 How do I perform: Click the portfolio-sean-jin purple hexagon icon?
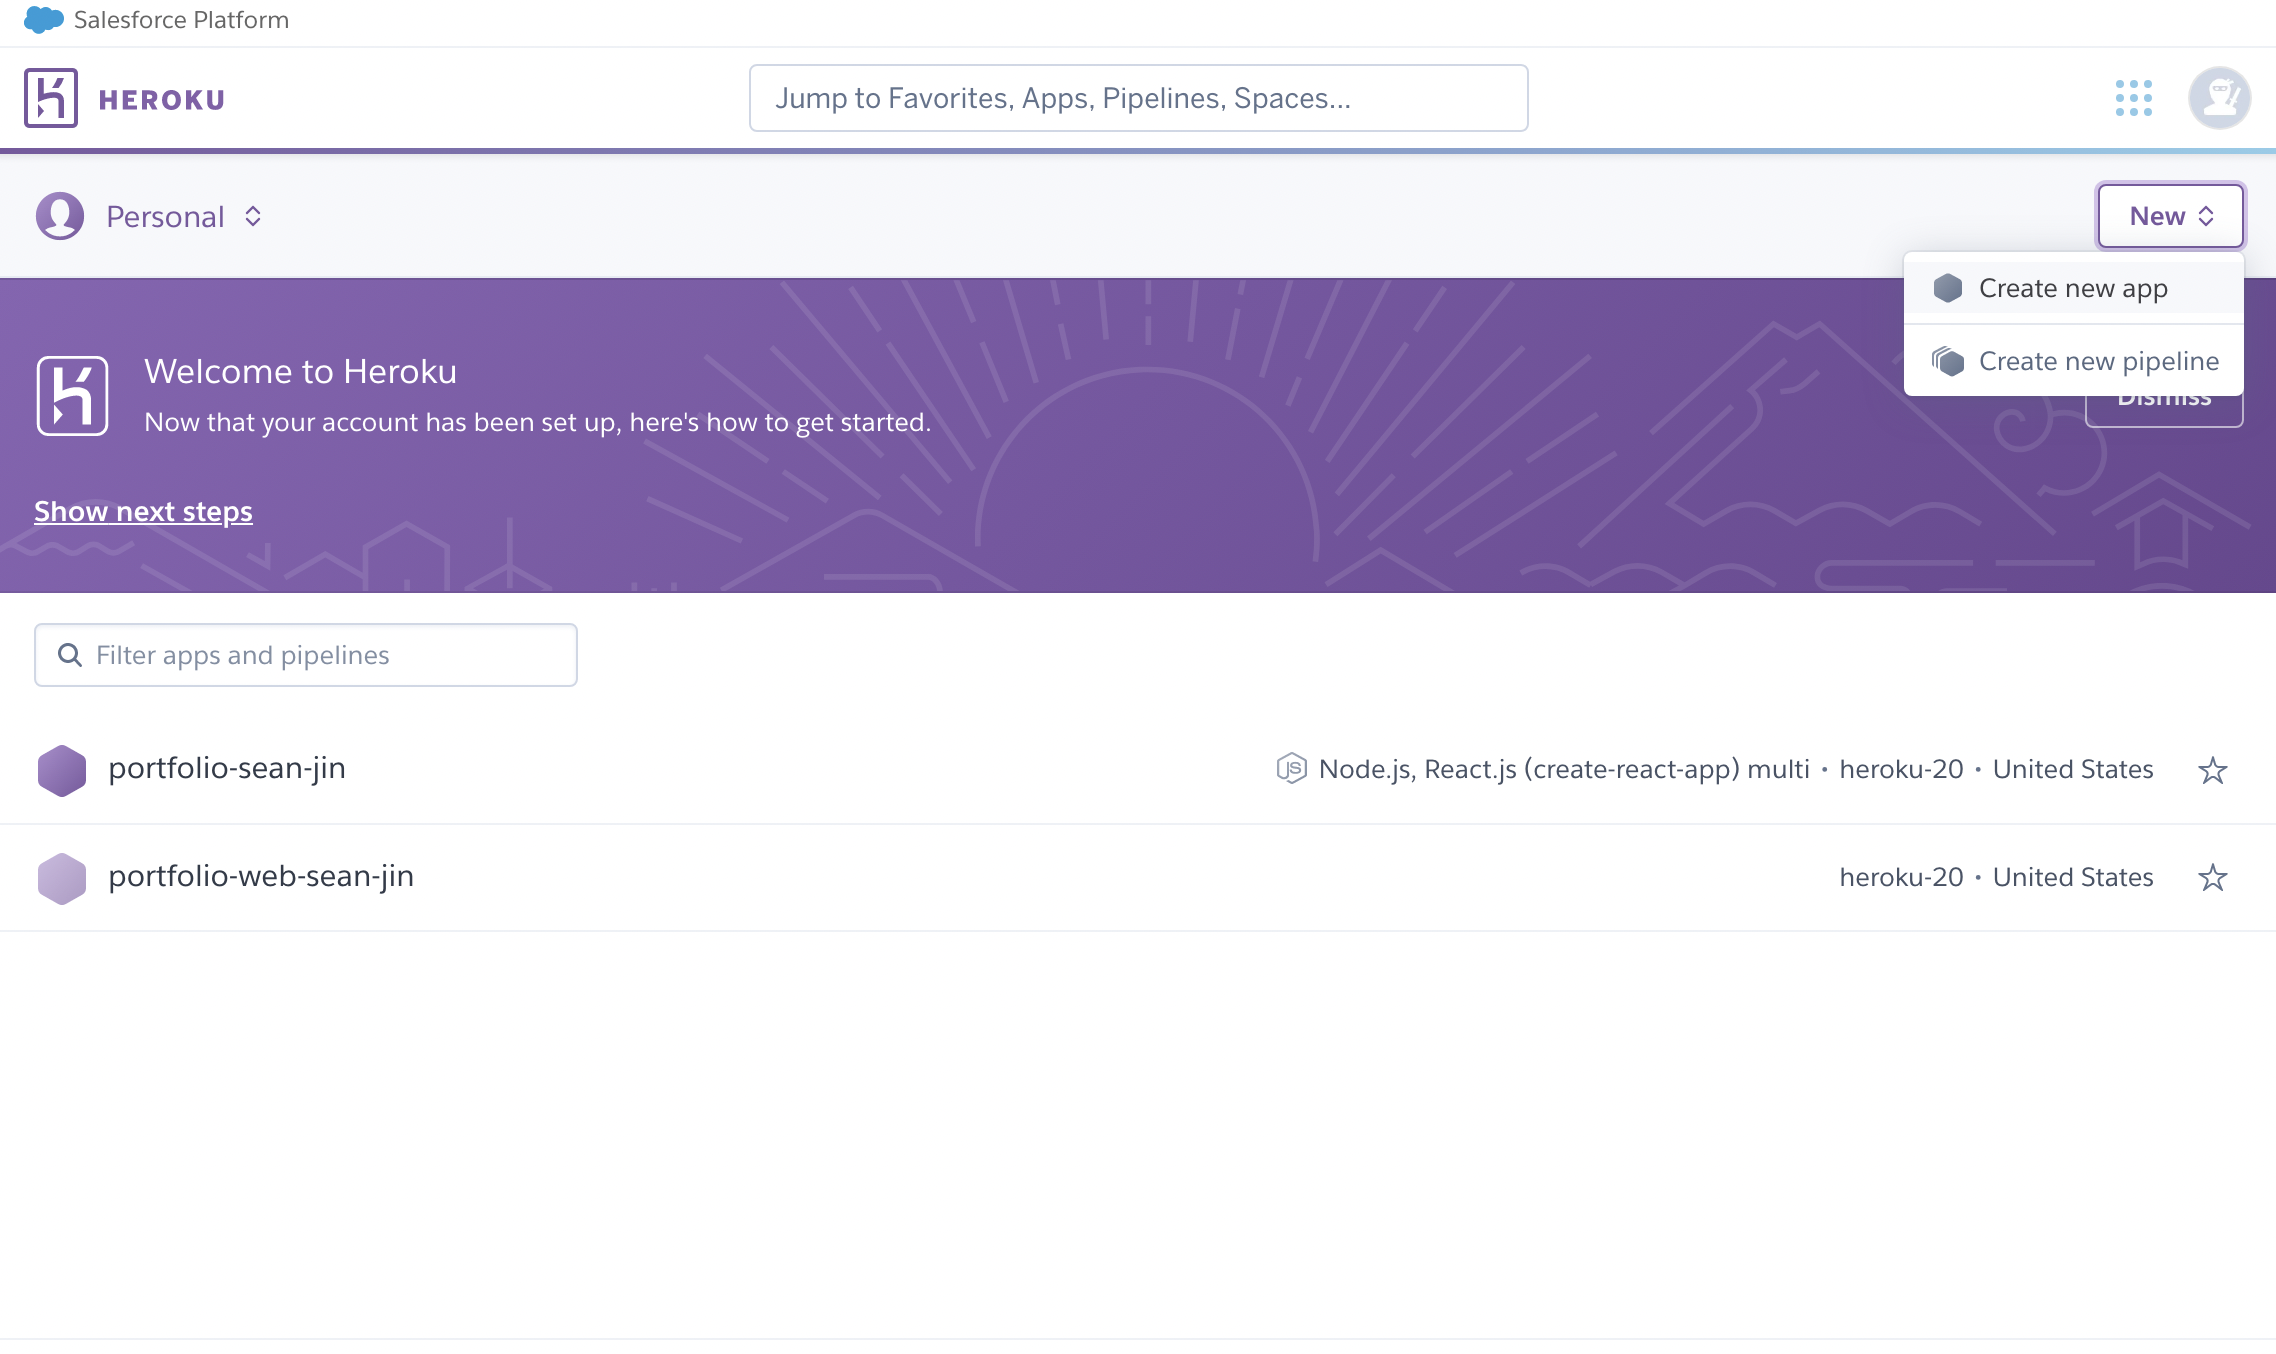[x=62, y=770]
